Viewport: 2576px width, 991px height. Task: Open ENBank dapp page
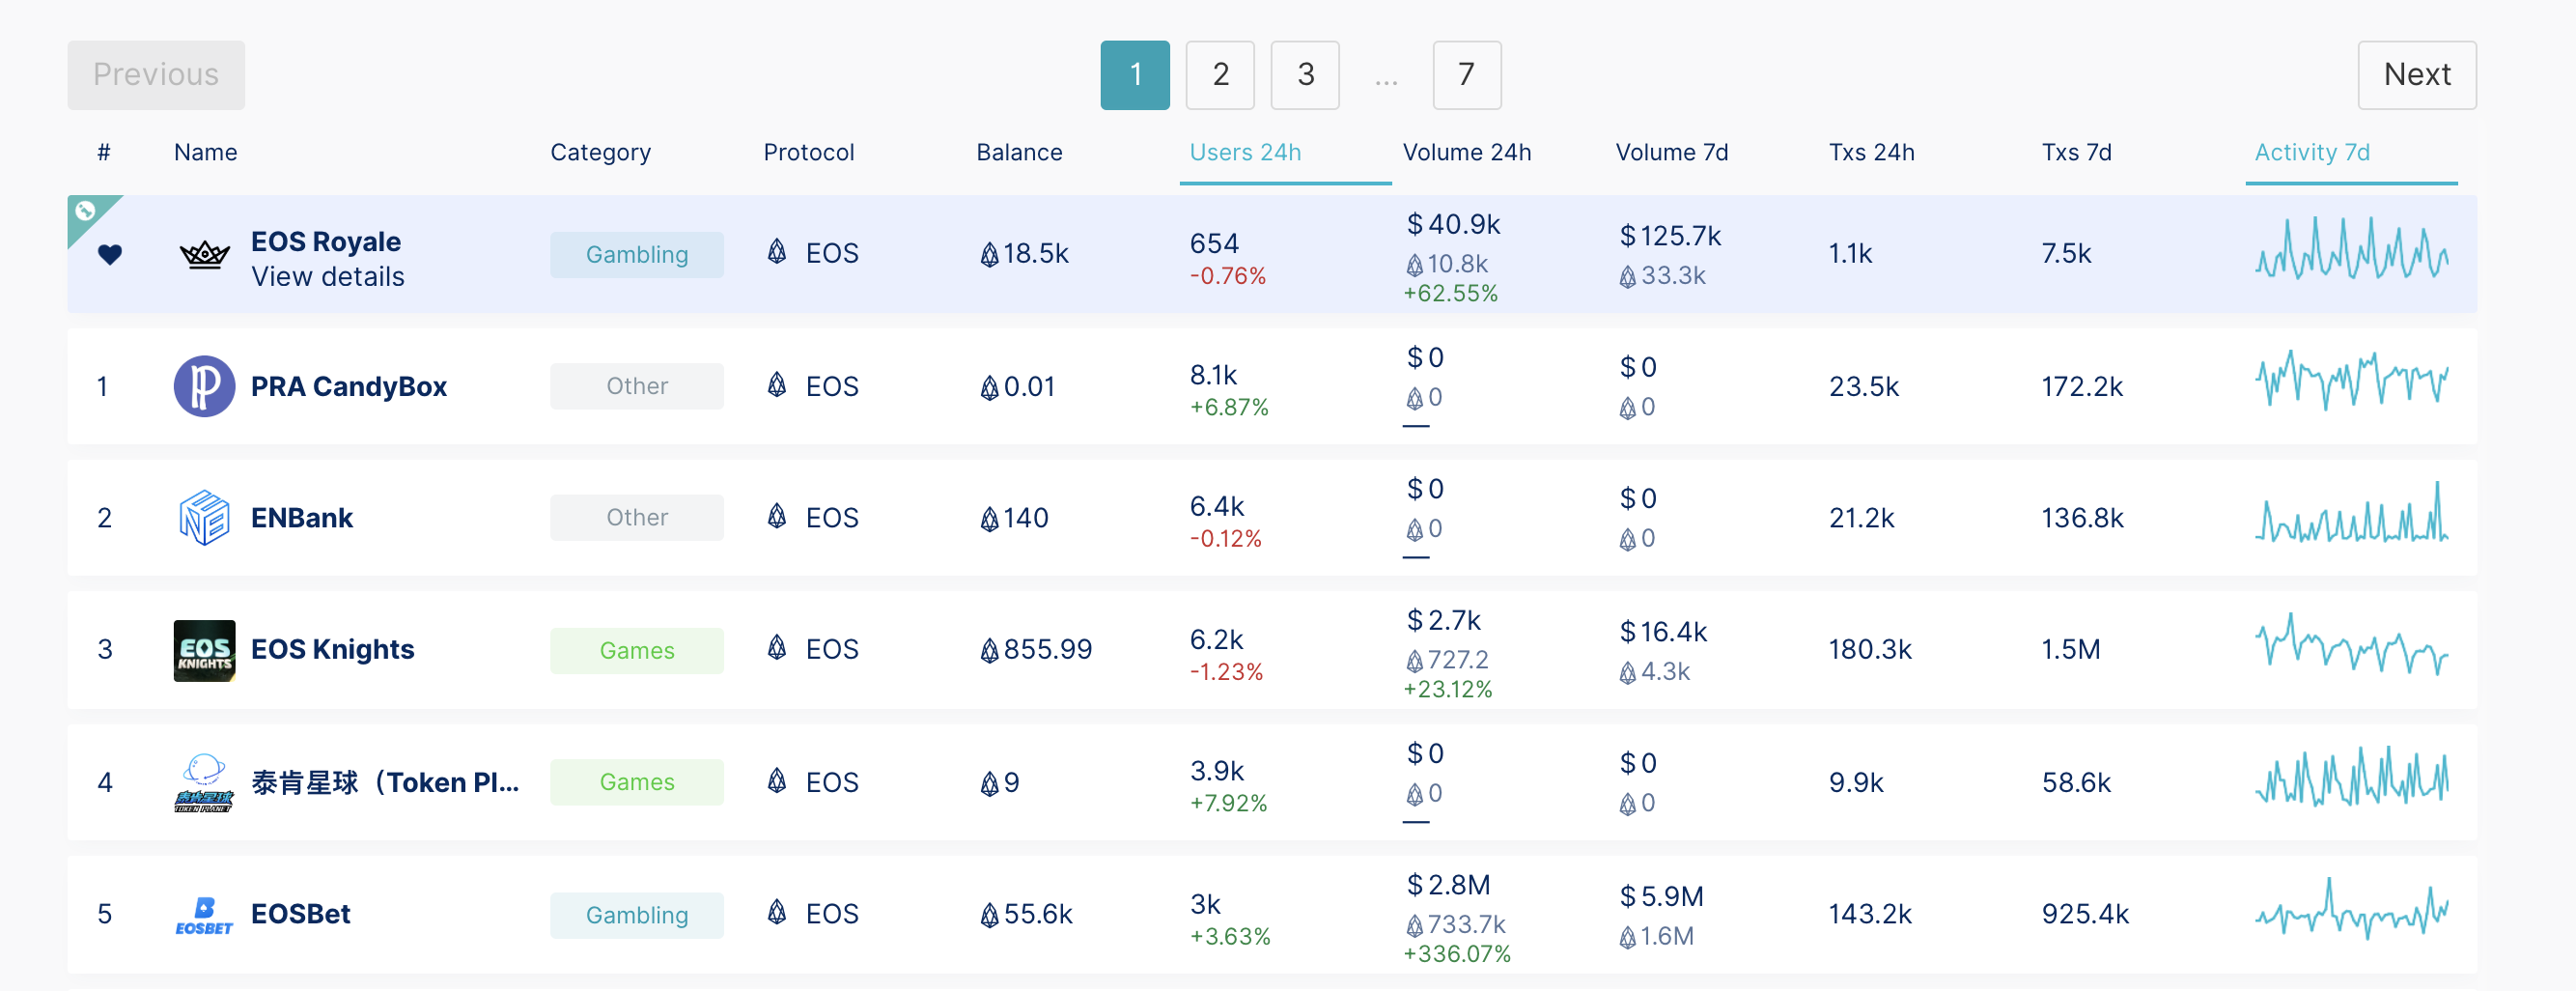(x=301, y=518)
